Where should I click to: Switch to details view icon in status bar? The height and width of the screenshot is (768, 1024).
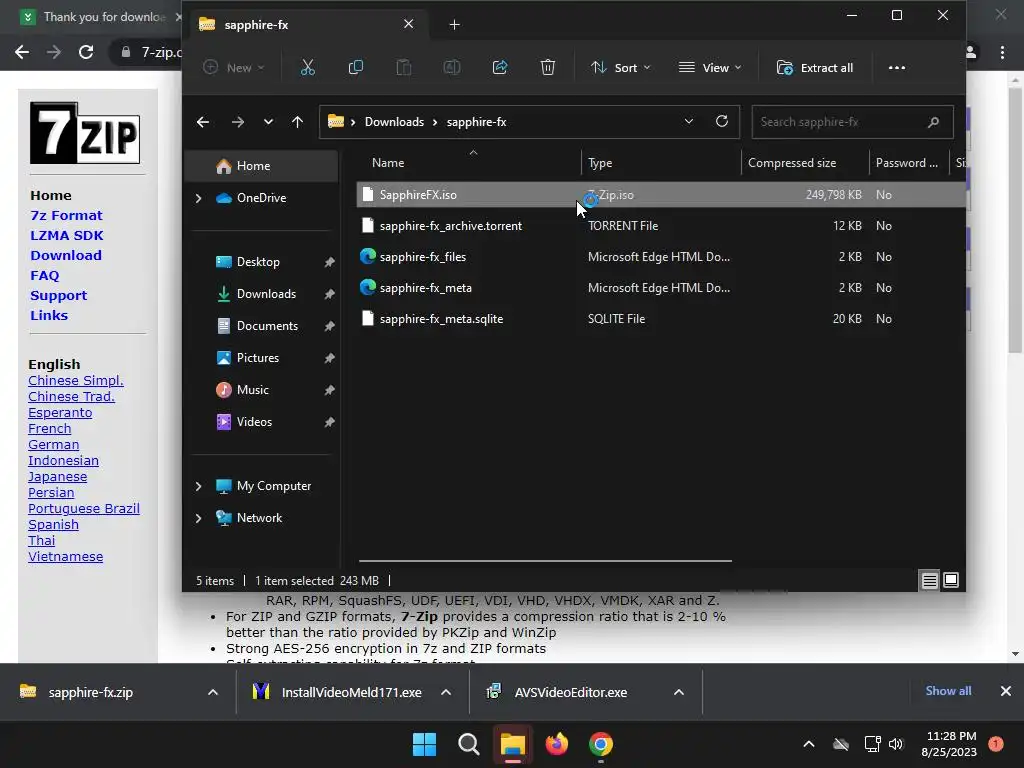tap(929, 580)
